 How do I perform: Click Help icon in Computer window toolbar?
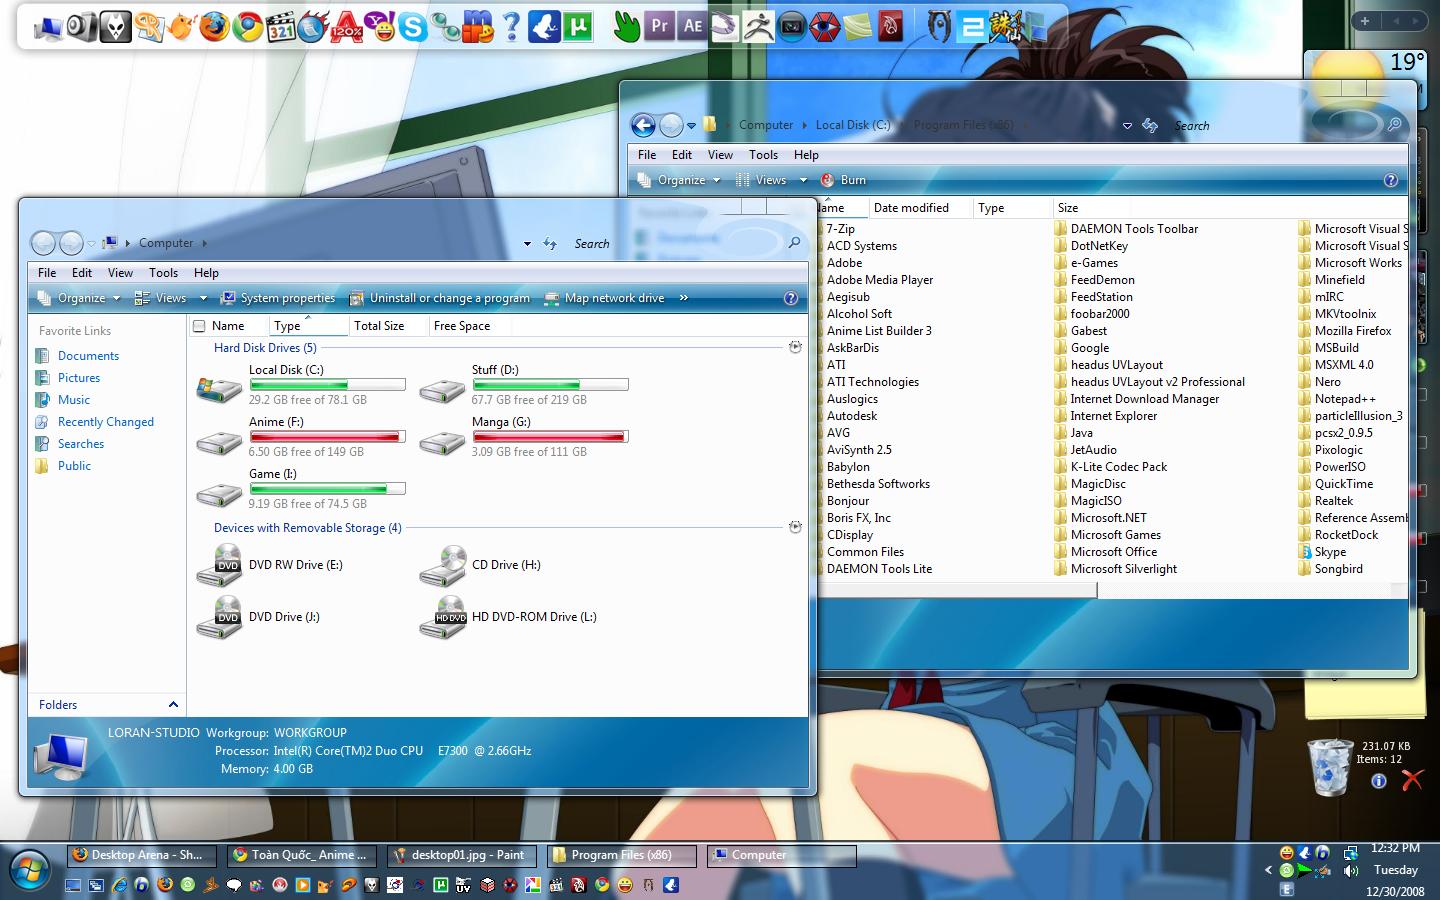click(790, 298)
